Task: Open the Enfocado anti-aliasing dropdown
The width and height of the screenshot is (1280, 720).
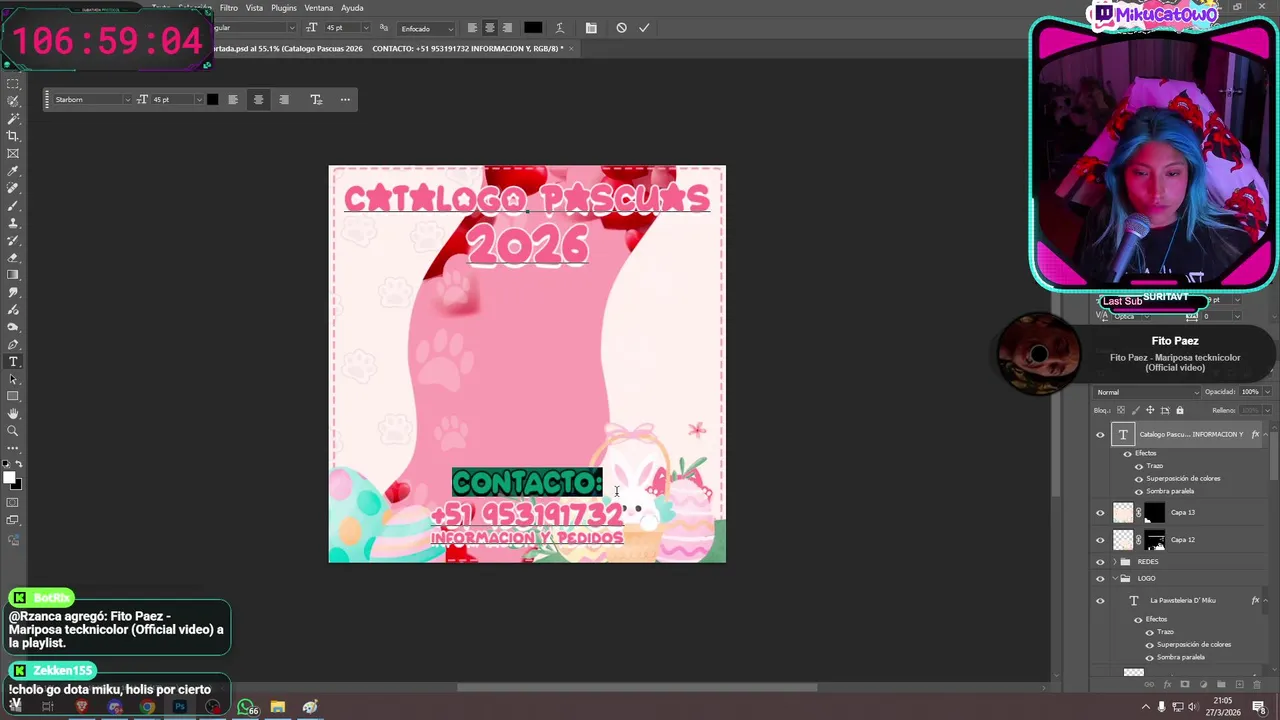Action: (x=425, y=28)
